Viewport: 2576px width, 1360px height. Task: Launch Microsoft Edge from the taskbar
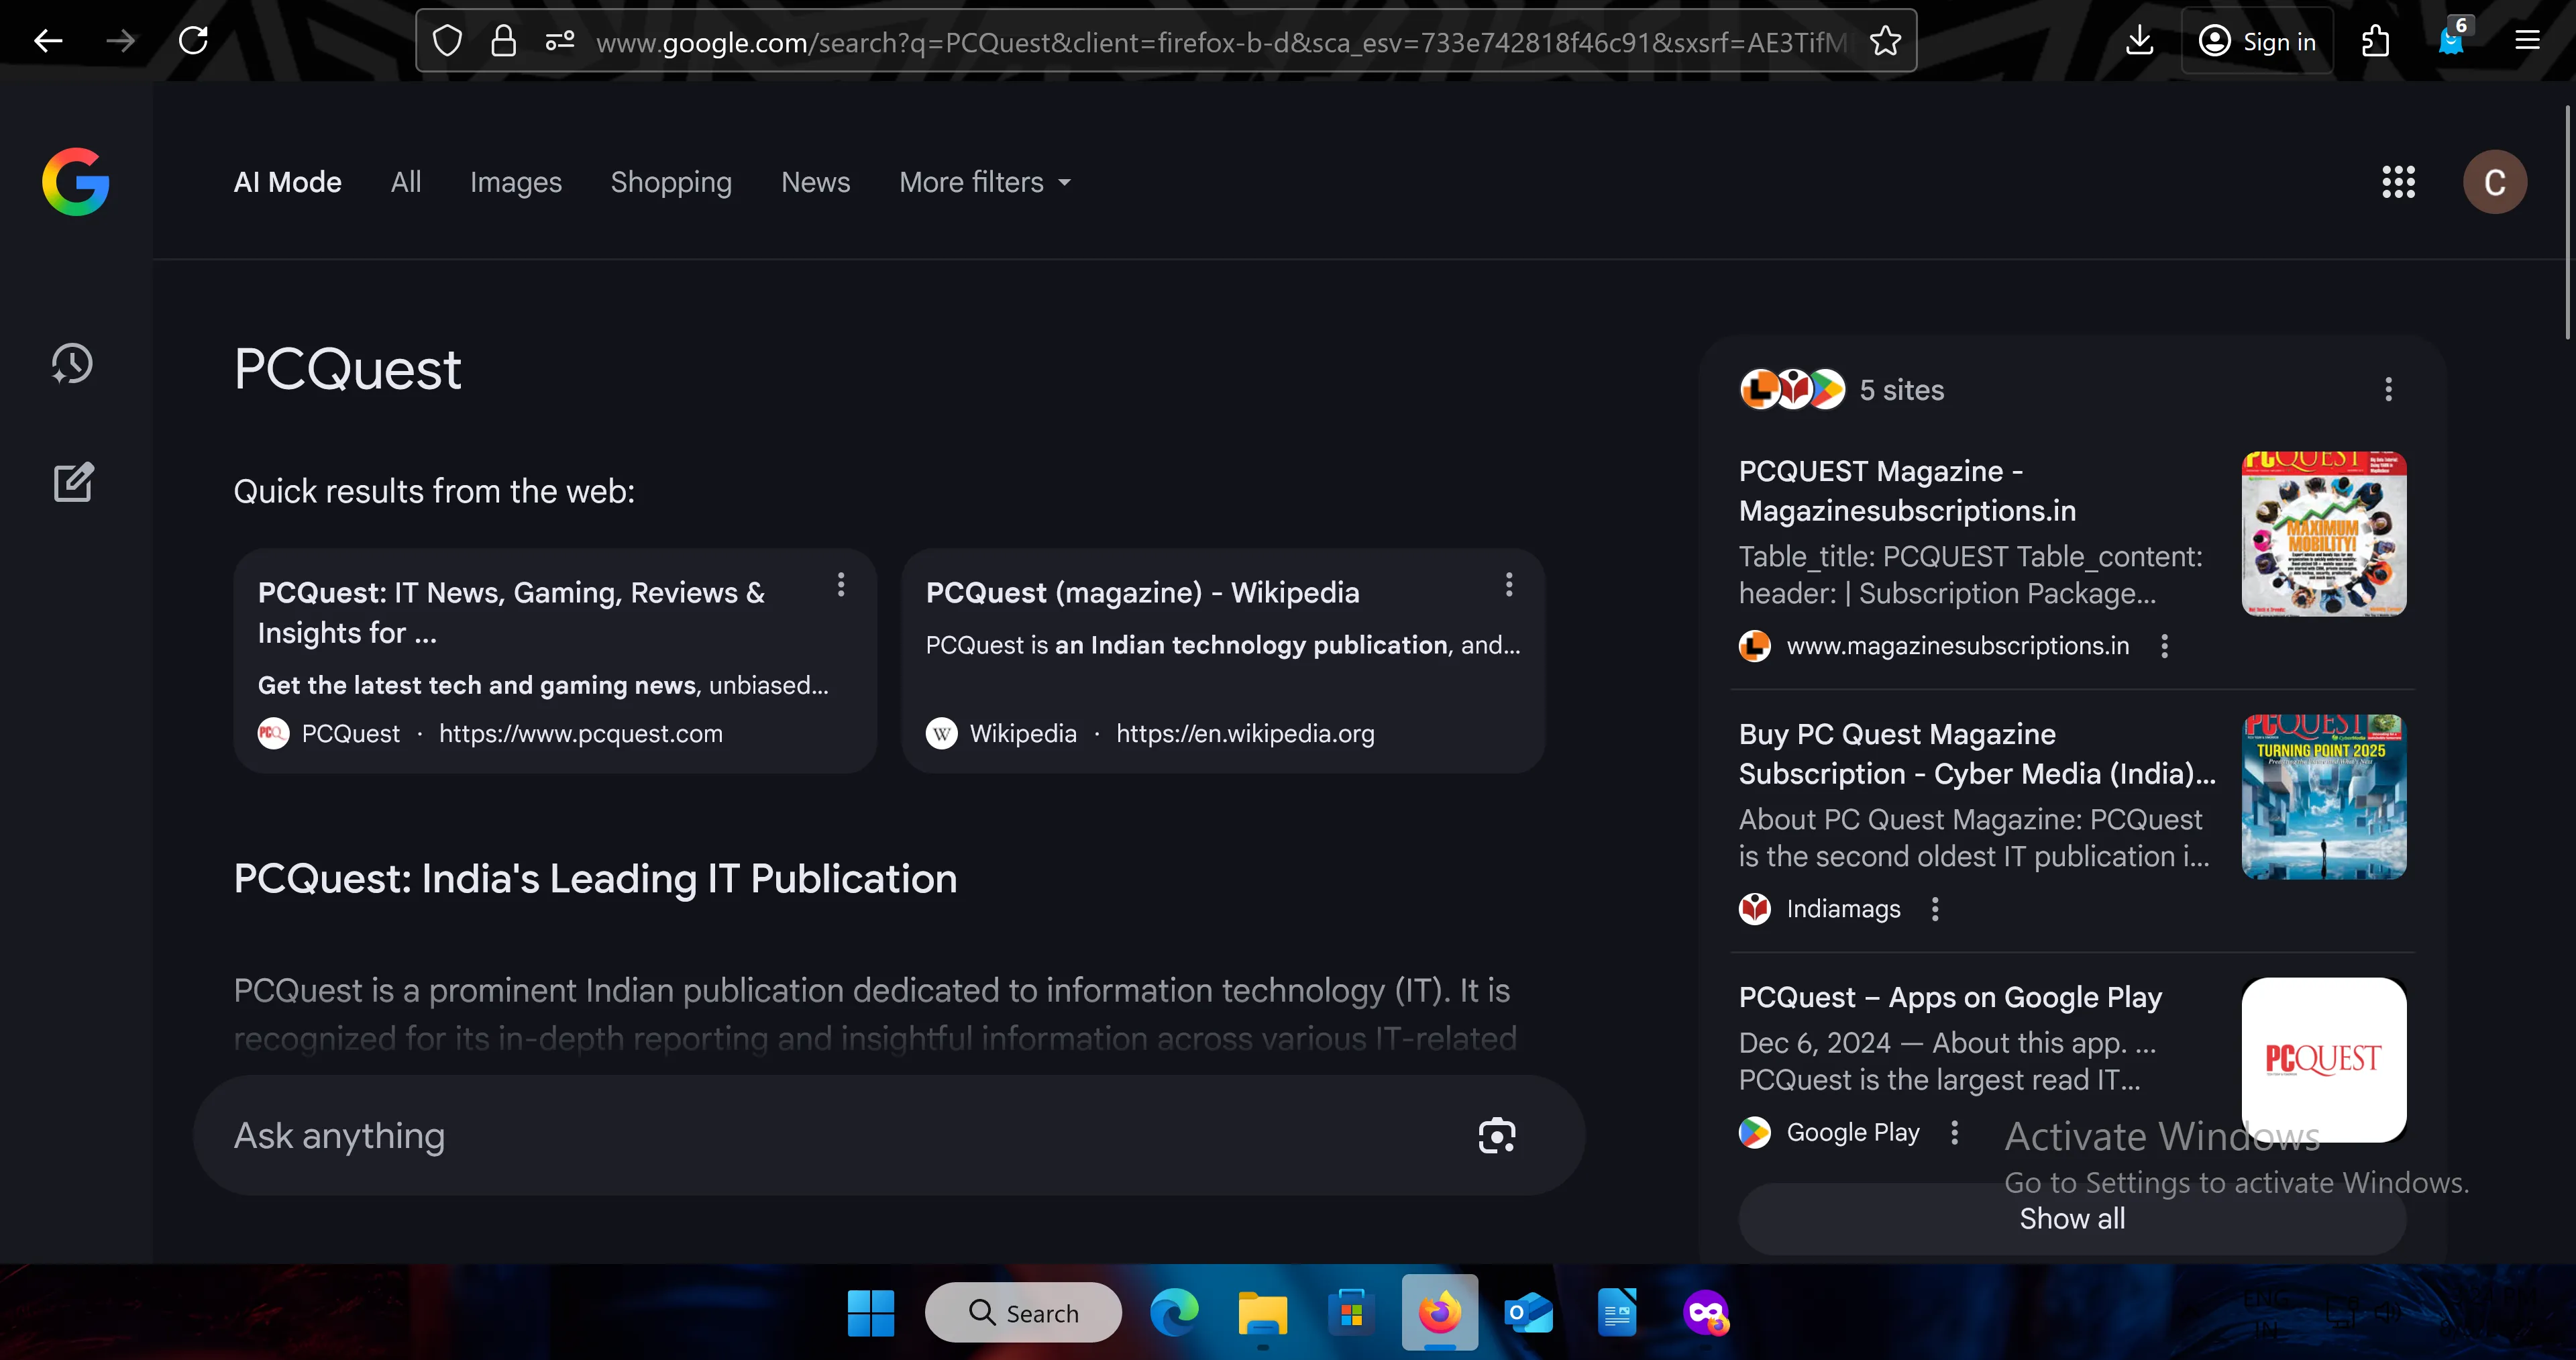tap(1174, 1313)
